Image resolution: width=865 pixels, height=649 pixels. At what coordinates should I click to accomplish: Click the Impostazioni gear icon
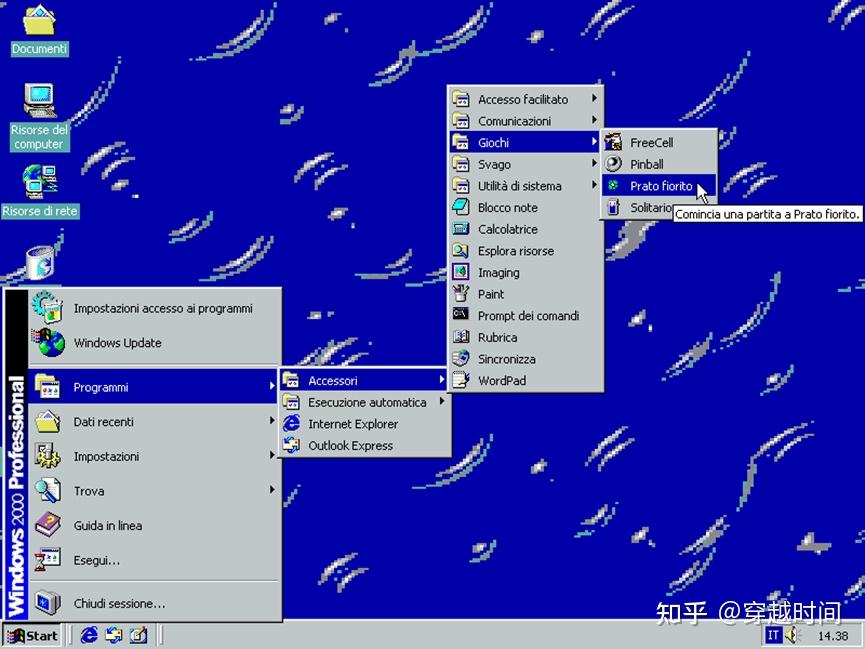pyautogui.click(x=47, y=456)
